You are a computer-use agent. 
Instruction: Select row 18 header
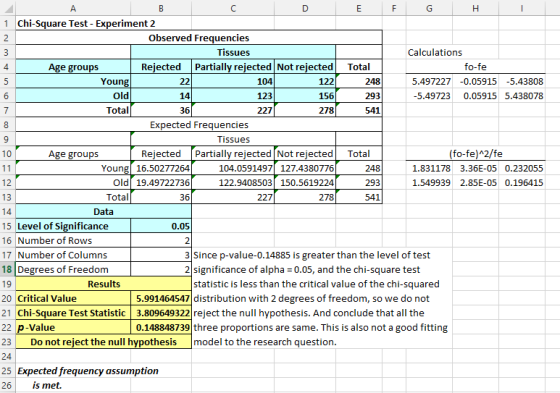point(8,269)
